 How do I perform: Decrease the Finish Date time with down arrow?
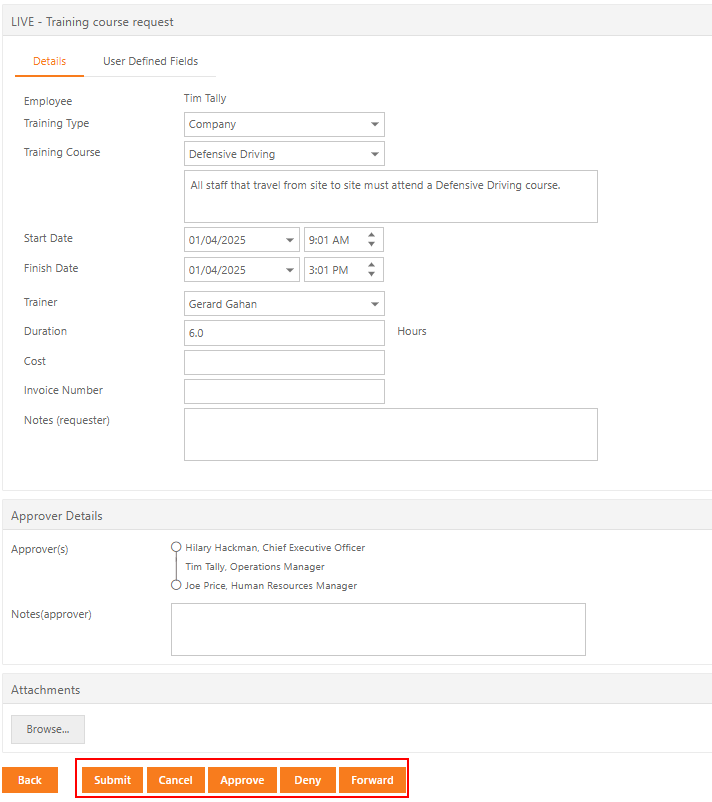(x=371, y=274)
